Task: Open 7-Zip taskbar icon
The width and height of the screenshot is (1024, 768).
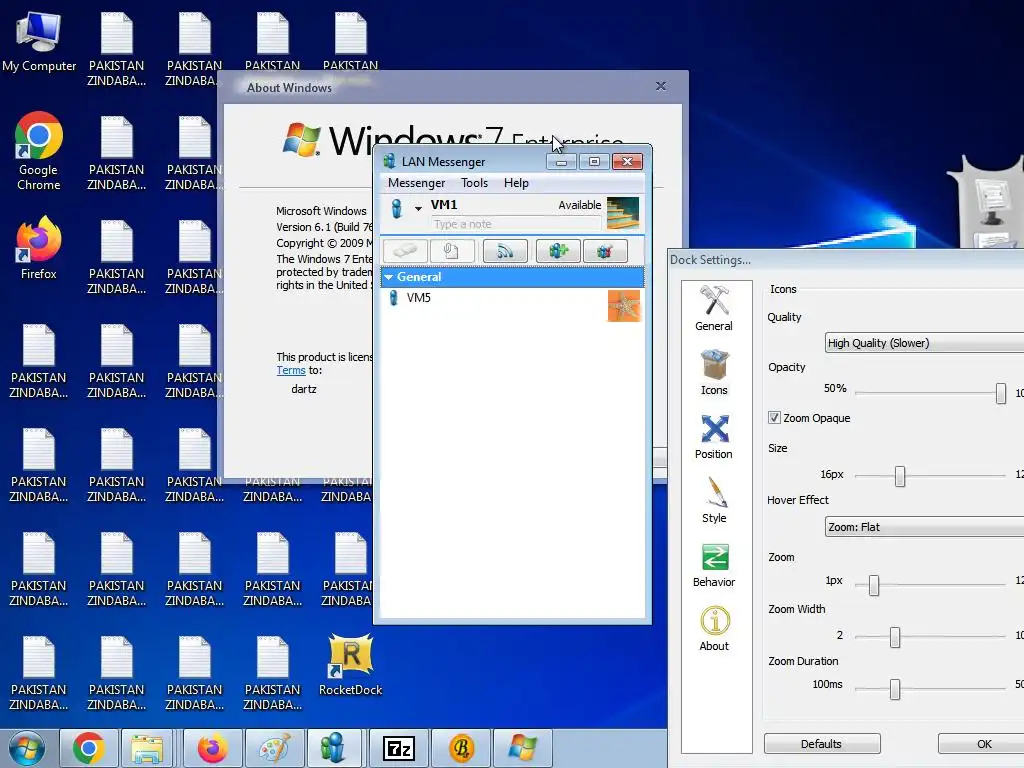Action: click(x=398, y=748)
